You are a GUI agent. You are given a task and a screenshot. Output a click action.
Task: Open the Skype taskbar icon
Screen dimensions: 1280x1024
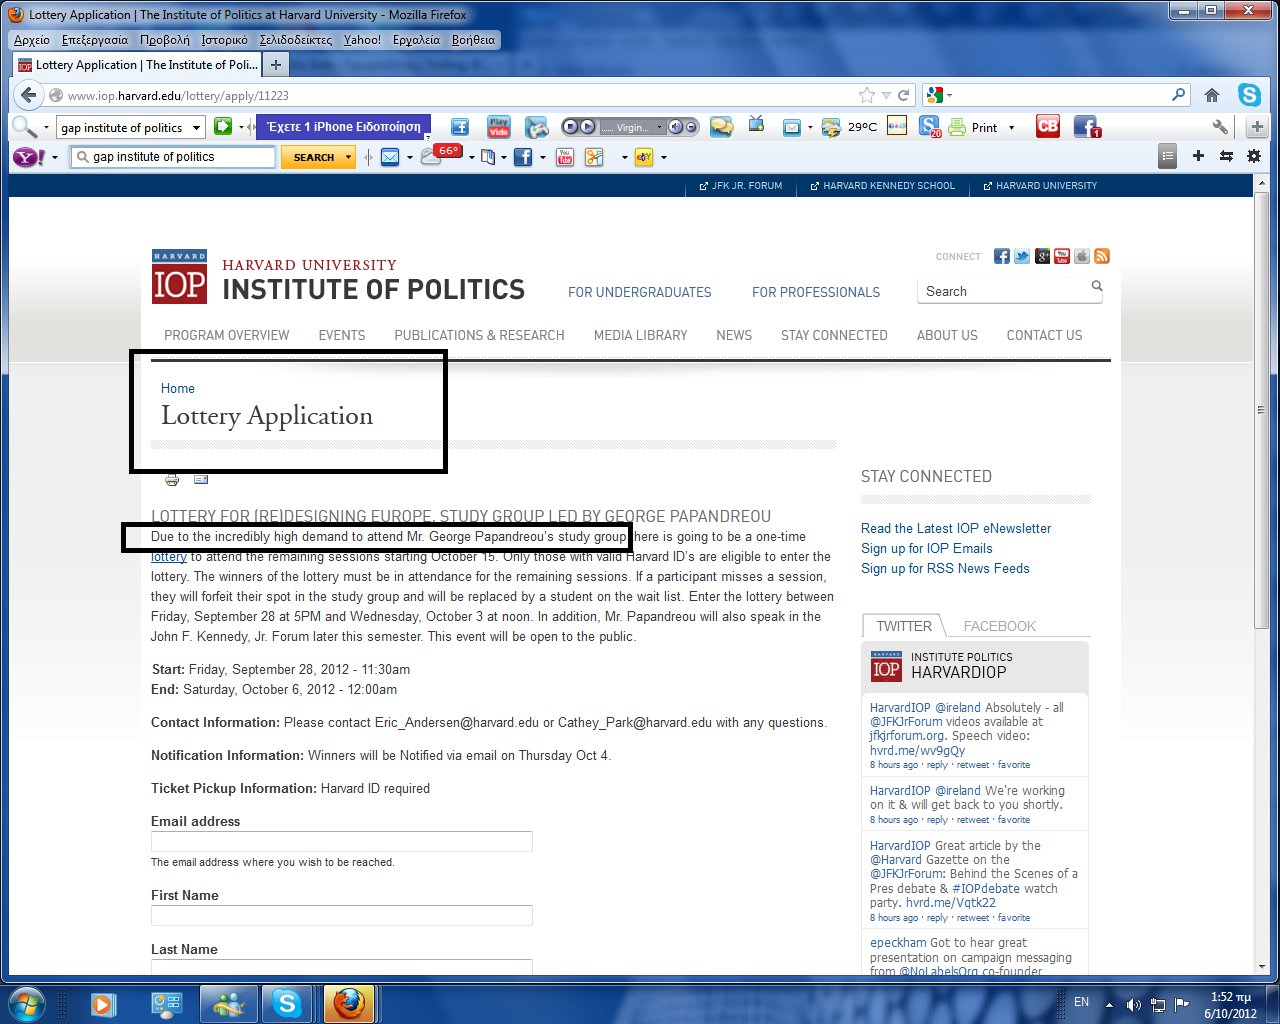(287, 1003)
